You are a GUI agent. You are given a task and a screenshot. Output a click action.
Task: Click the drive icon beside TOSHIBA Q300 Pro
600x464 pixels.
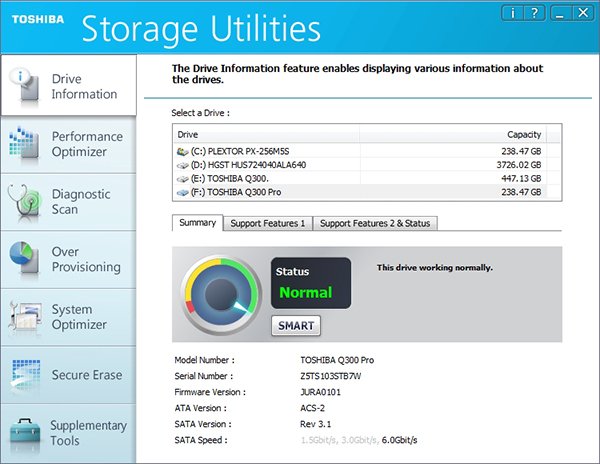(x=183, y=192)
